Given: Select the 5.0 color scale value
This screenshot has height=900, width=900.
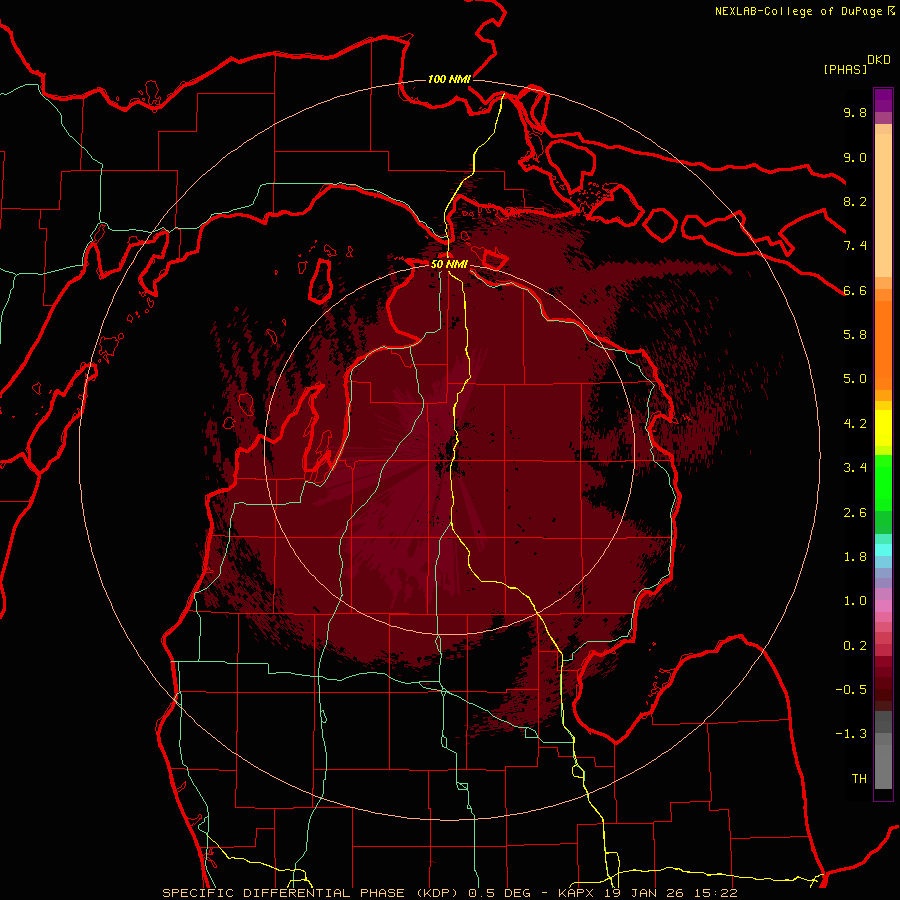Looking at the screenshot, I should (x=855, y=379).
